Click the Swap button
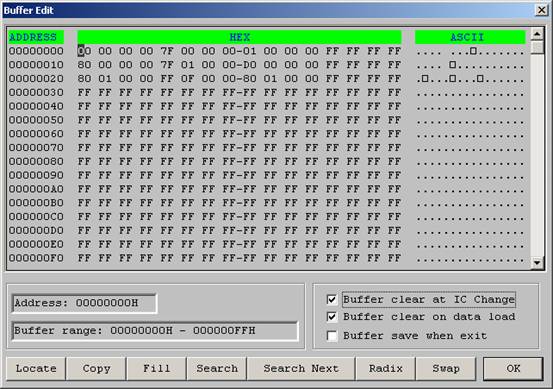 446,369
